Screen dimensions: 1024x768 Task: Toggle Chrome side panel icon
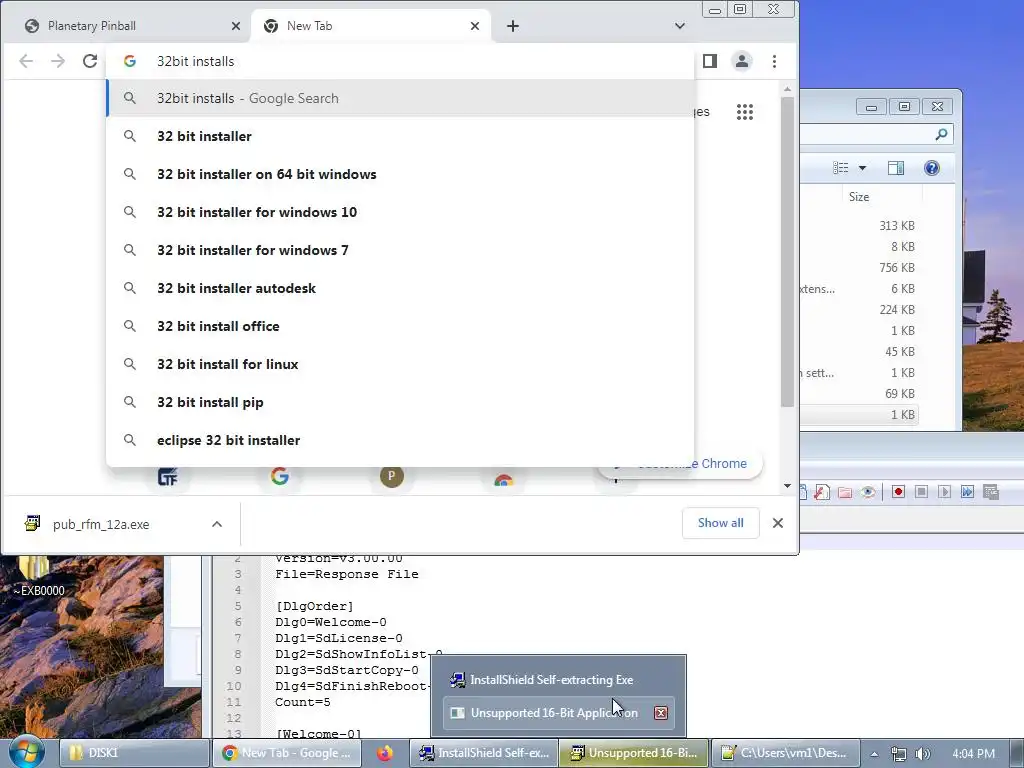pyautogui.click(x=710, y=61)
